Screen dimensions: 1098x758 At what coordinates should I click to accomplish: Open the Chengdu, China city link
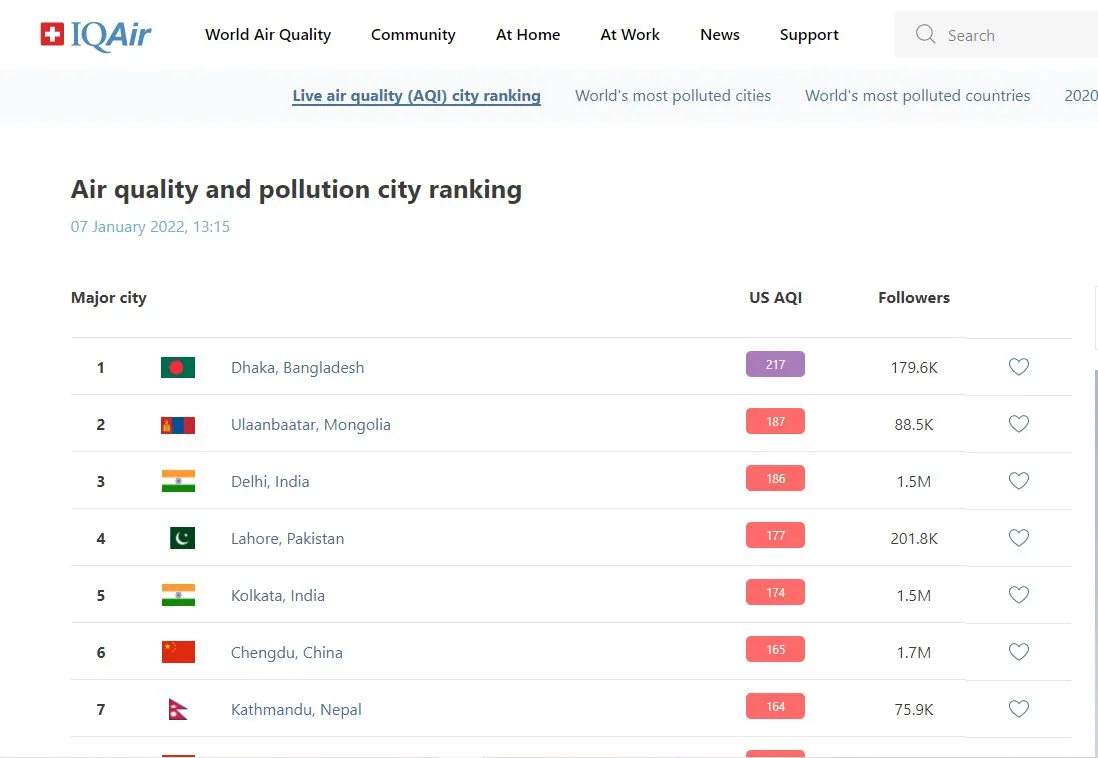[x=287, y=652]
